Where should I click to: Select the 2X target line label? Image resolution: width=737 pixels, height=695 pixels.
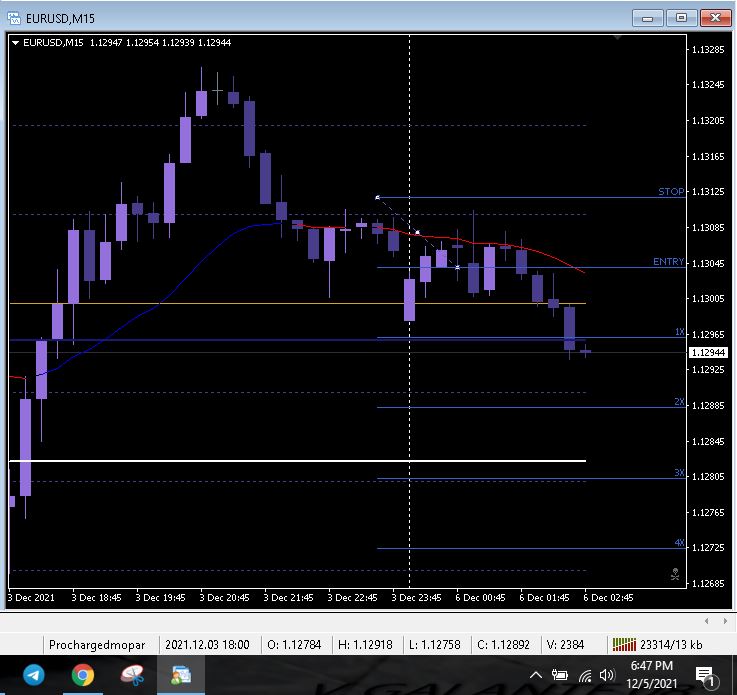pyautogui.click(x=679, y=402)
